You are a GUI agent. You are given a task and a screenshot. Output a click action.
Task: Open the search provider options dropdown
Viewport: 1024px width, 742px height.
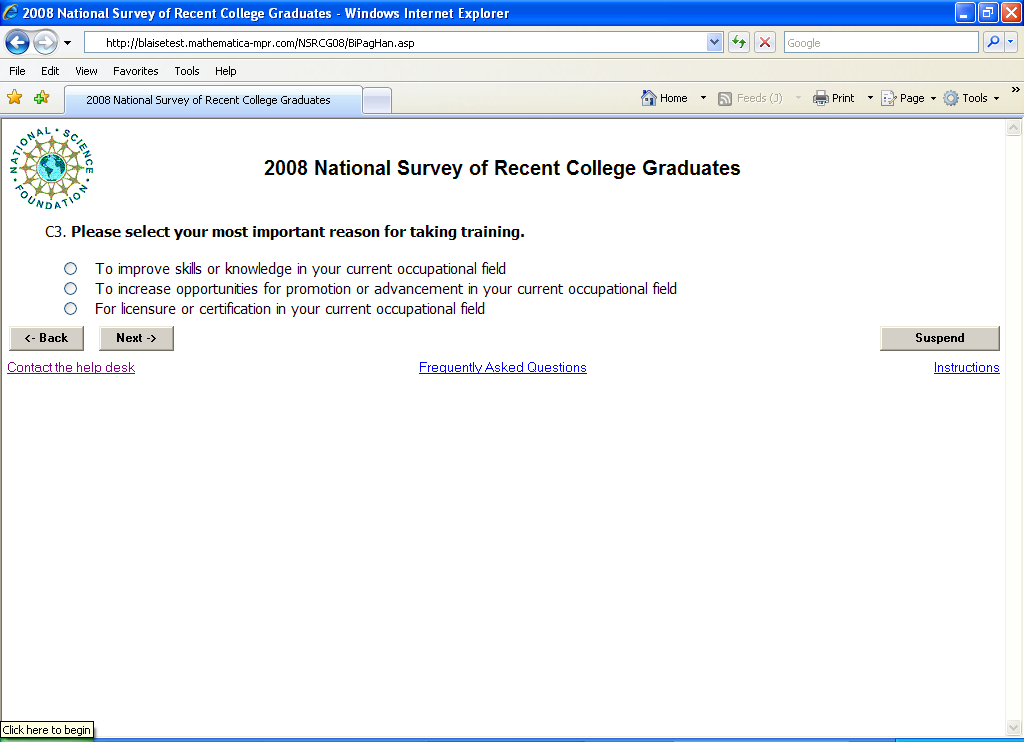[x=1011, y=42]
